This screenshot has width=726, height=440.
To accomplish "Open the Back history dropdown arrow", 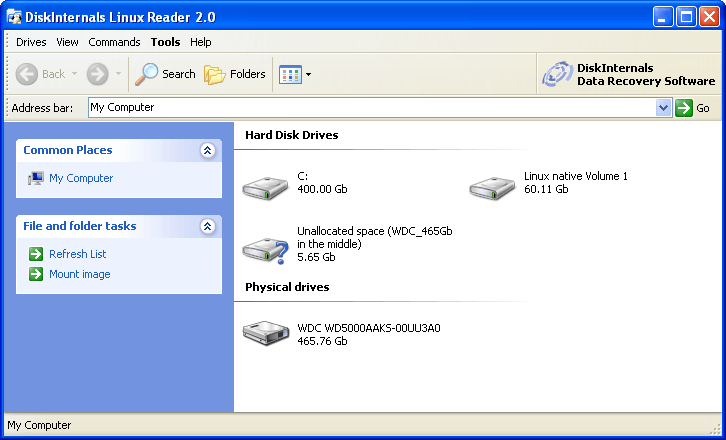I will pyautogui.click(x=74, y=74).
